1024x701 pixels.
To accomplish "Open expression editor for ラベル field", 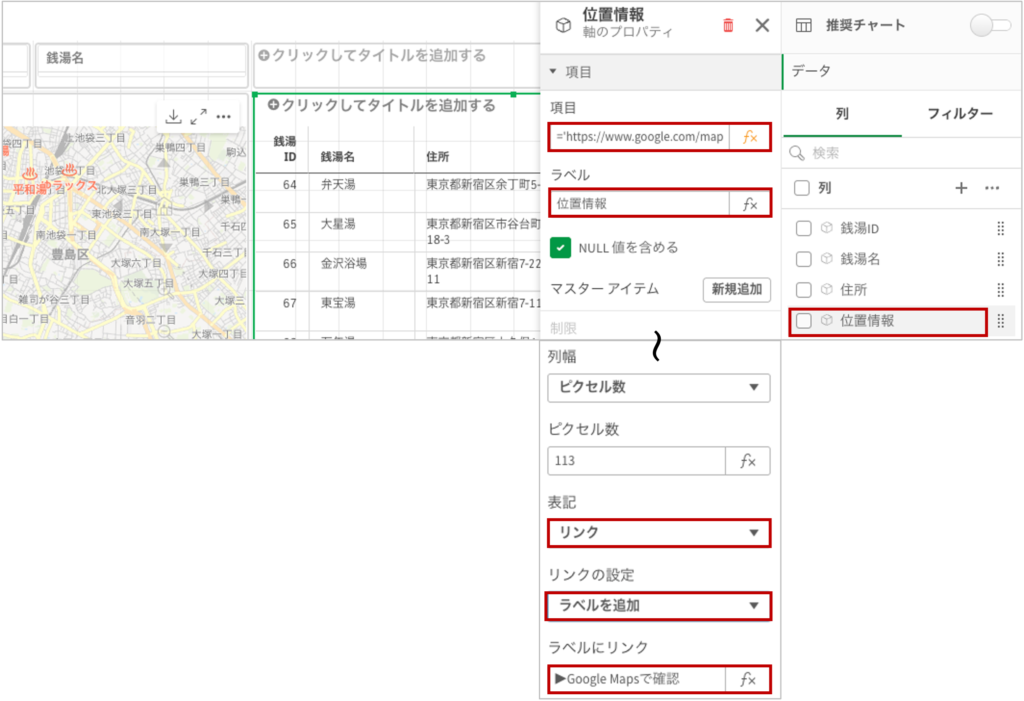I will tap(749, 204).
